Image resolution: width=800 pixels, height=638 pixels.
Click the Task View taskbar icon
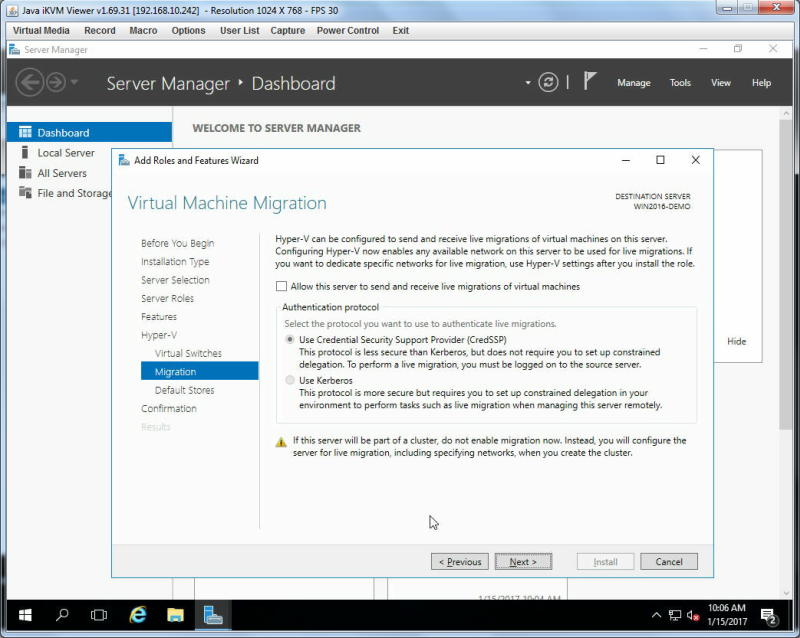(98, 615)
